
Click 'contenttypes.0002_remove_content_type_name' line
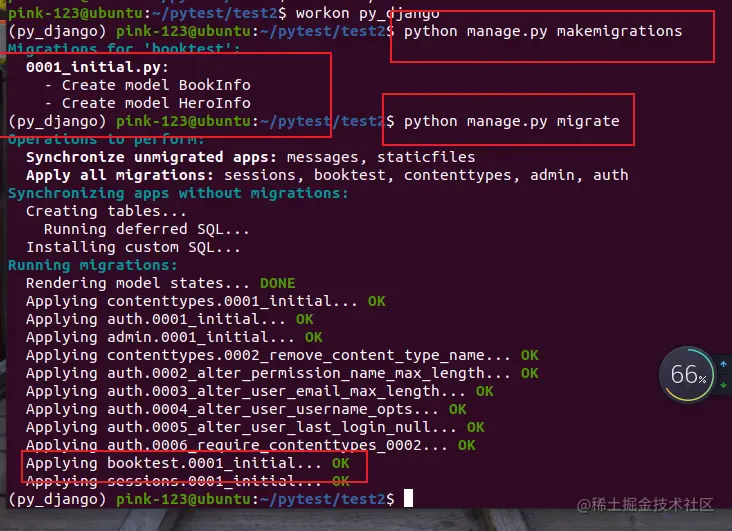(x=282, y=355)
